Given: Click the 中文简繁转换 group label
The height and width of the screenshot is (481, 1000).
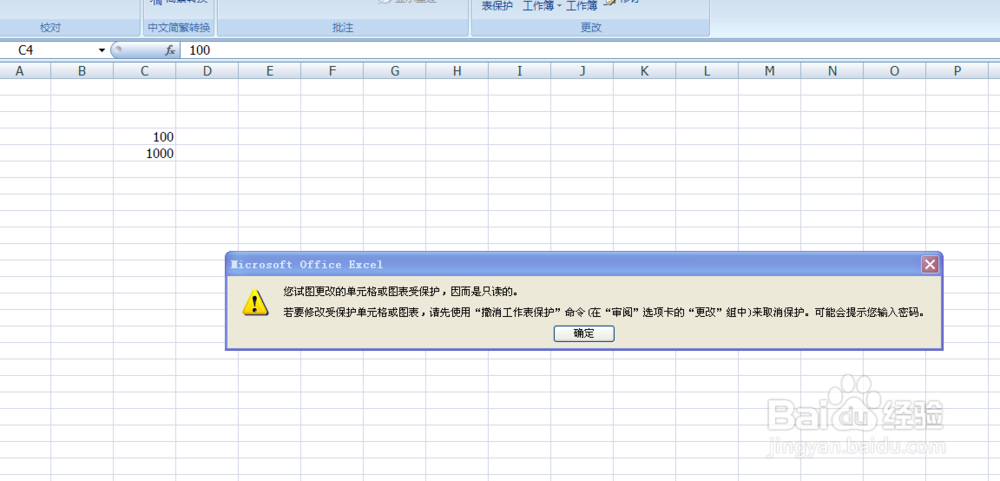Looking at the screenshot, I should click(179, 27).
